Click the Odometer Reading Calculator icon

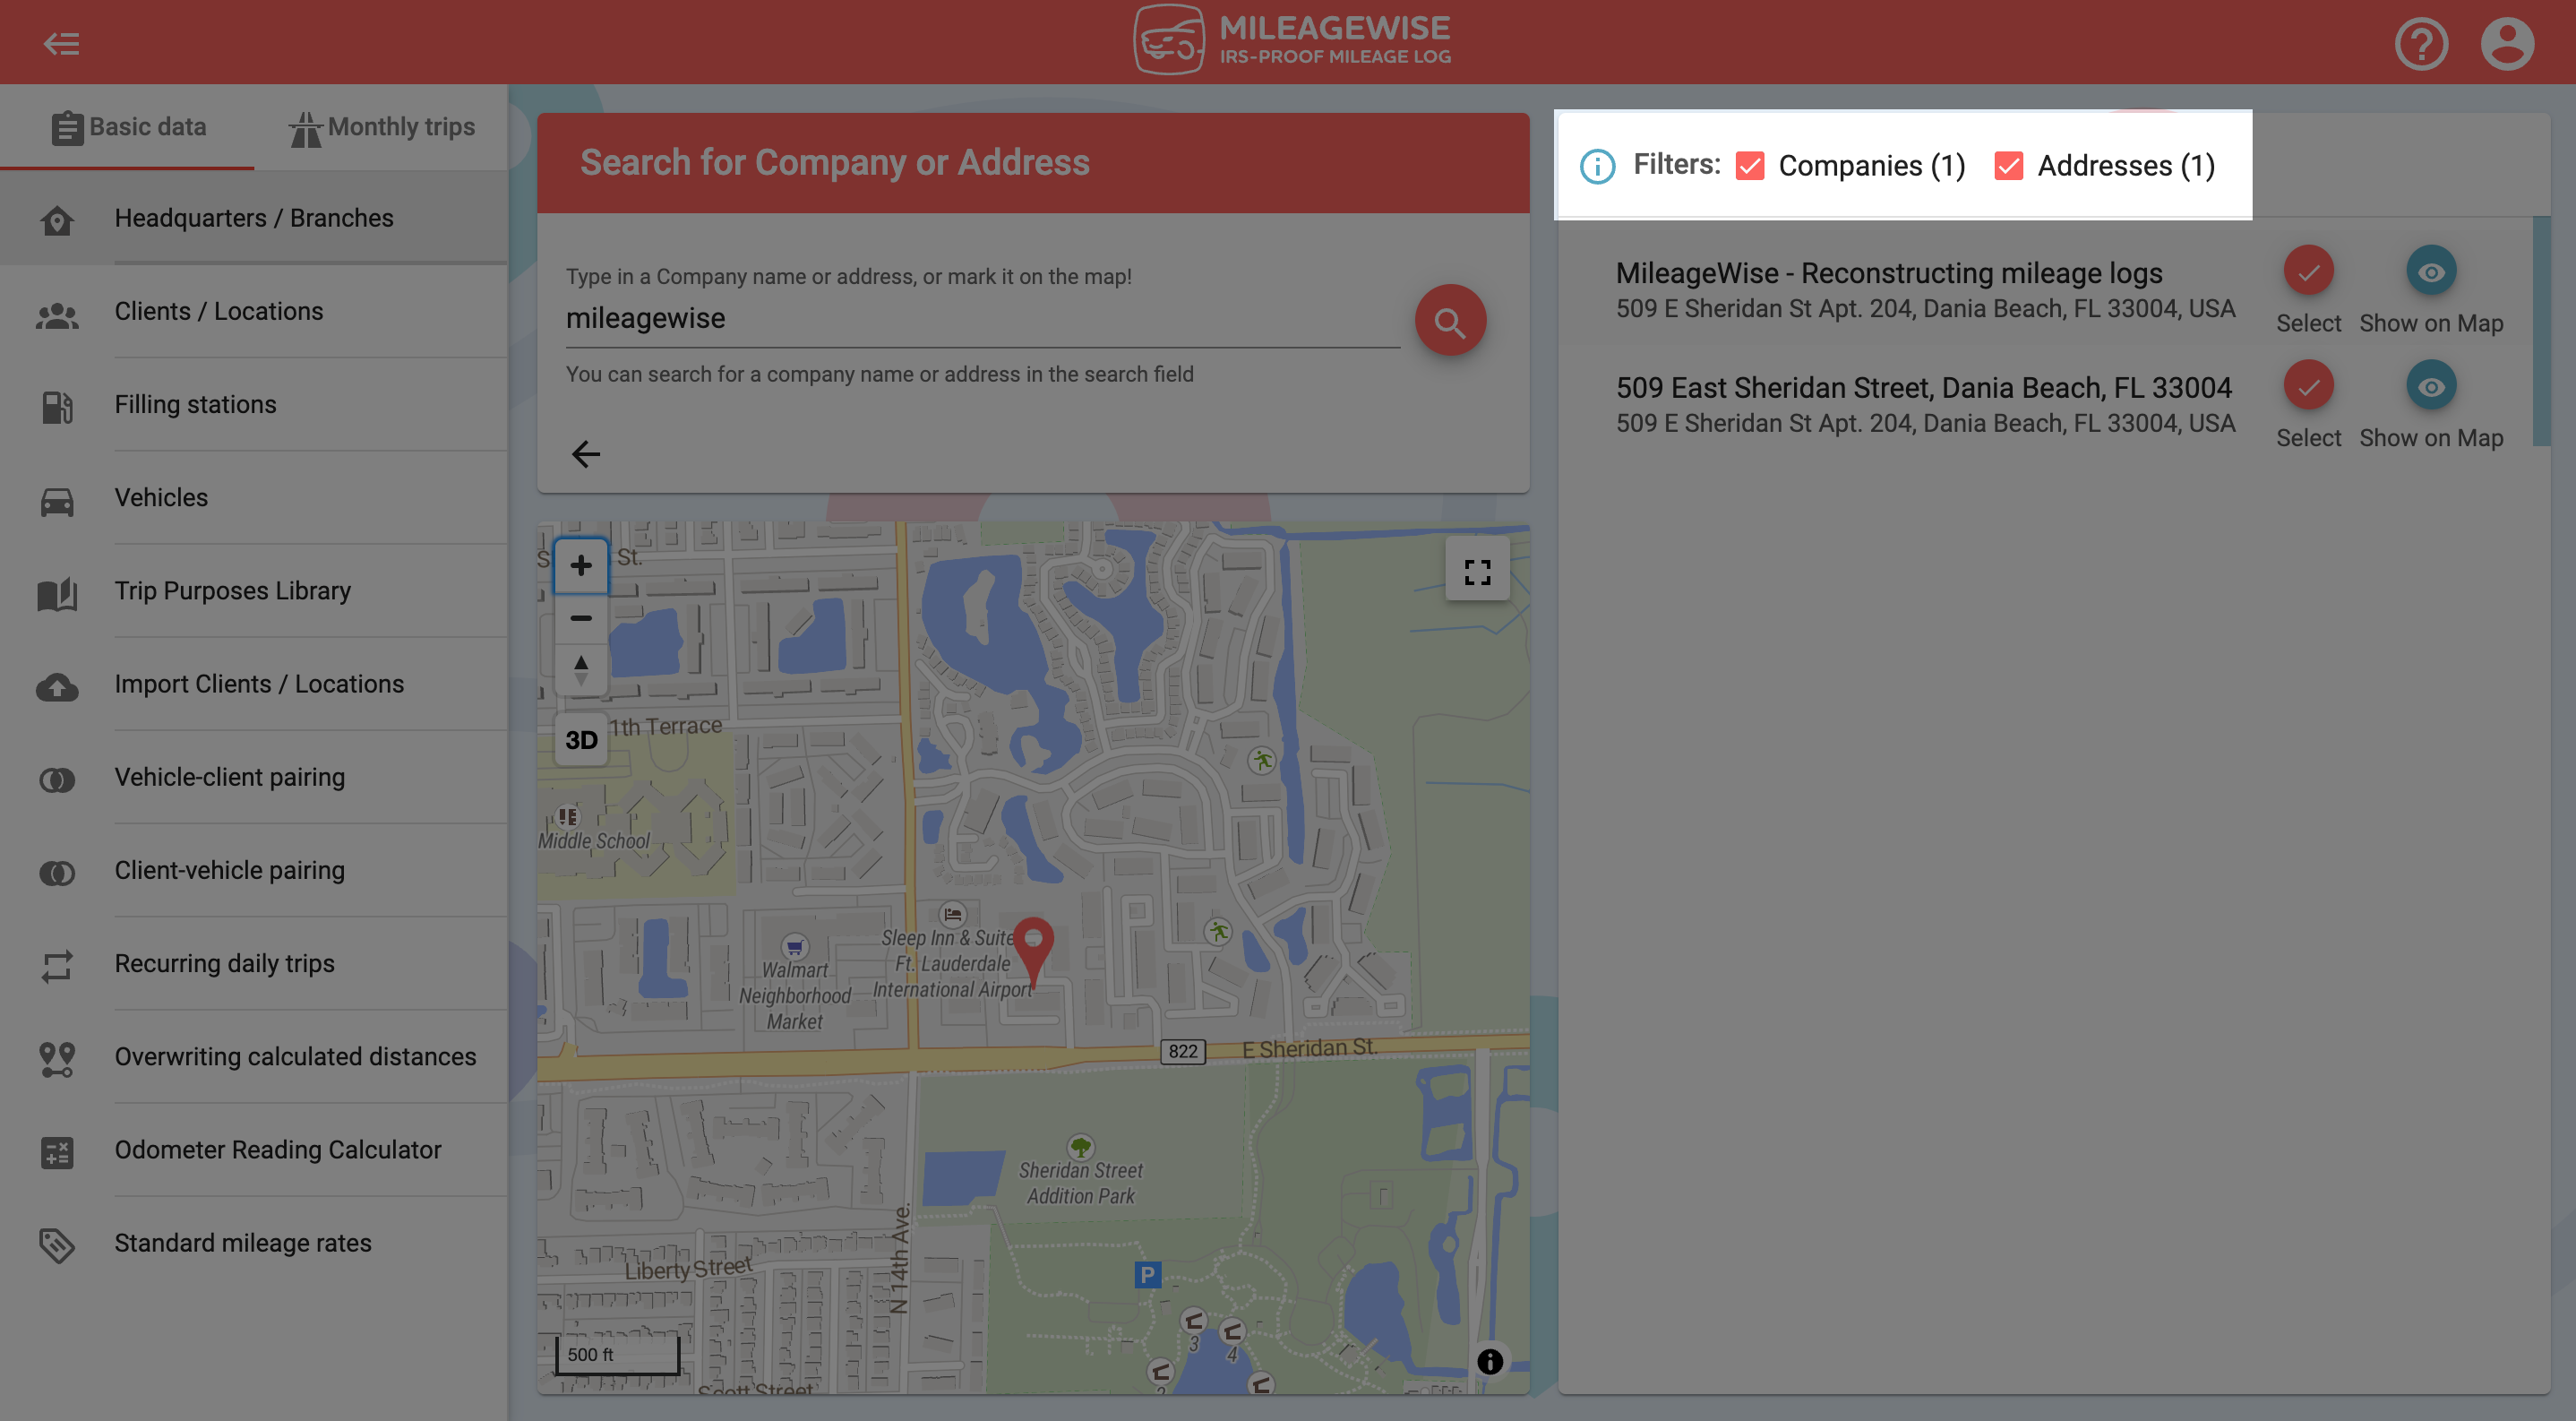(x=57, y=1152)
